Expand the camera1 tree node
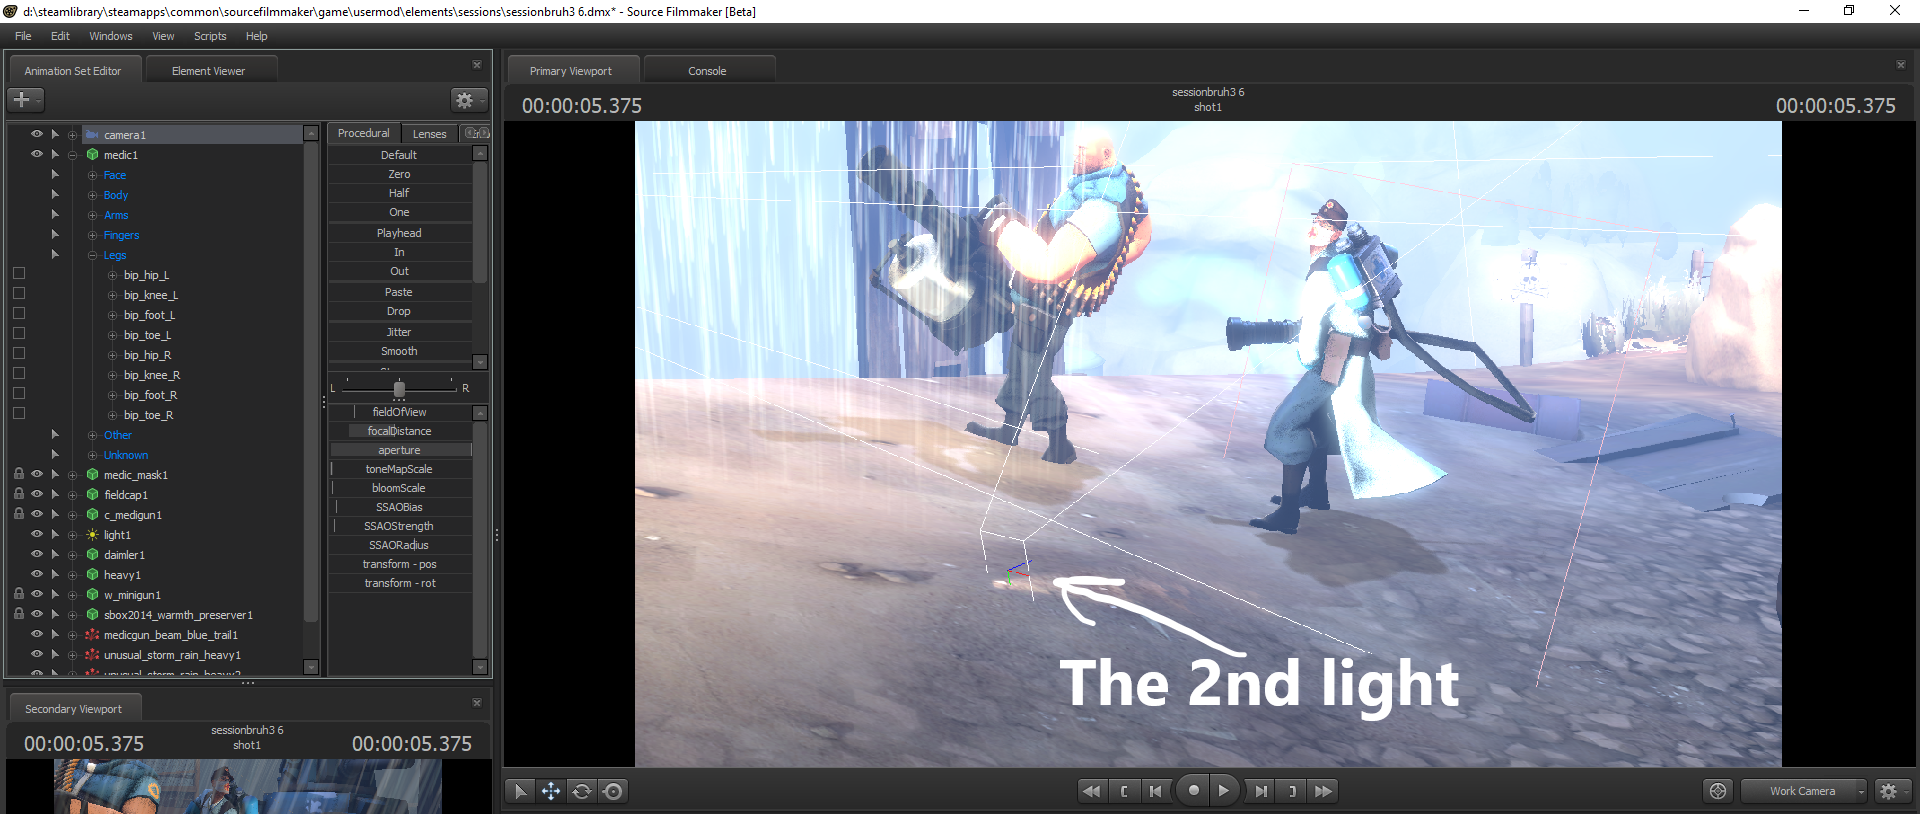The image size is (1920, 814). [x=72, y=135]
